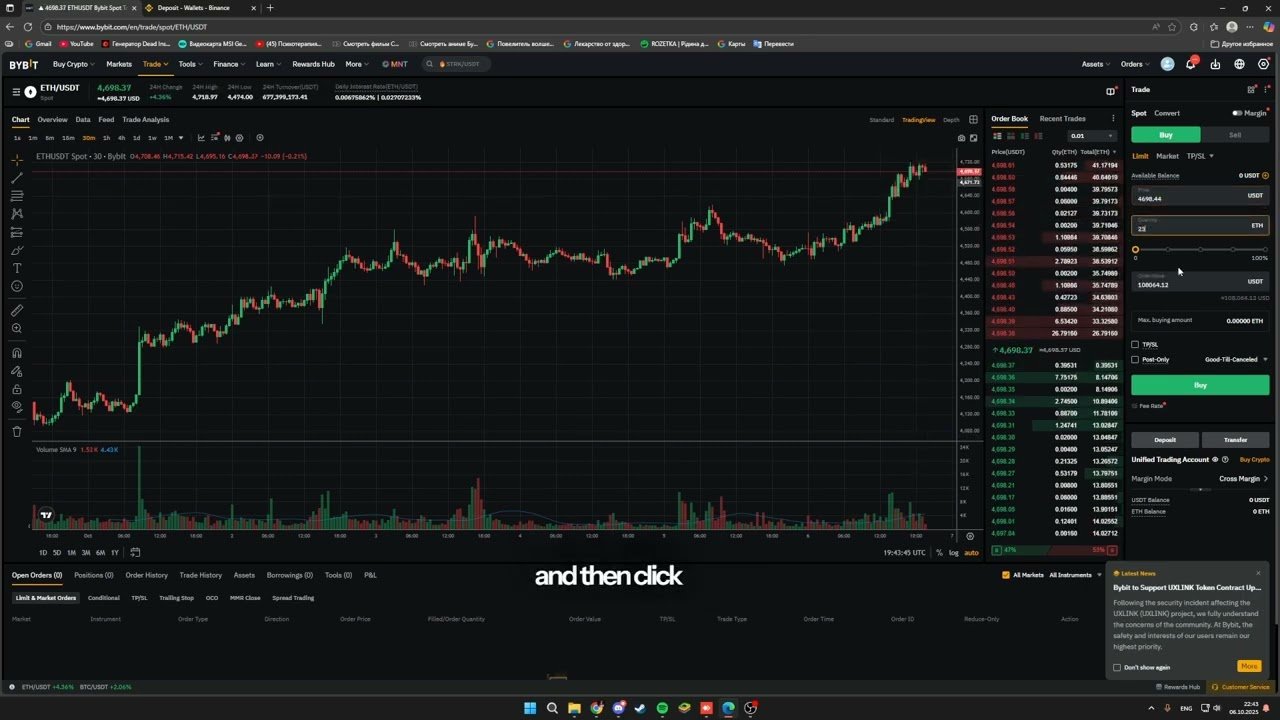Open the Emoji drawing tool

pos(17,286)
